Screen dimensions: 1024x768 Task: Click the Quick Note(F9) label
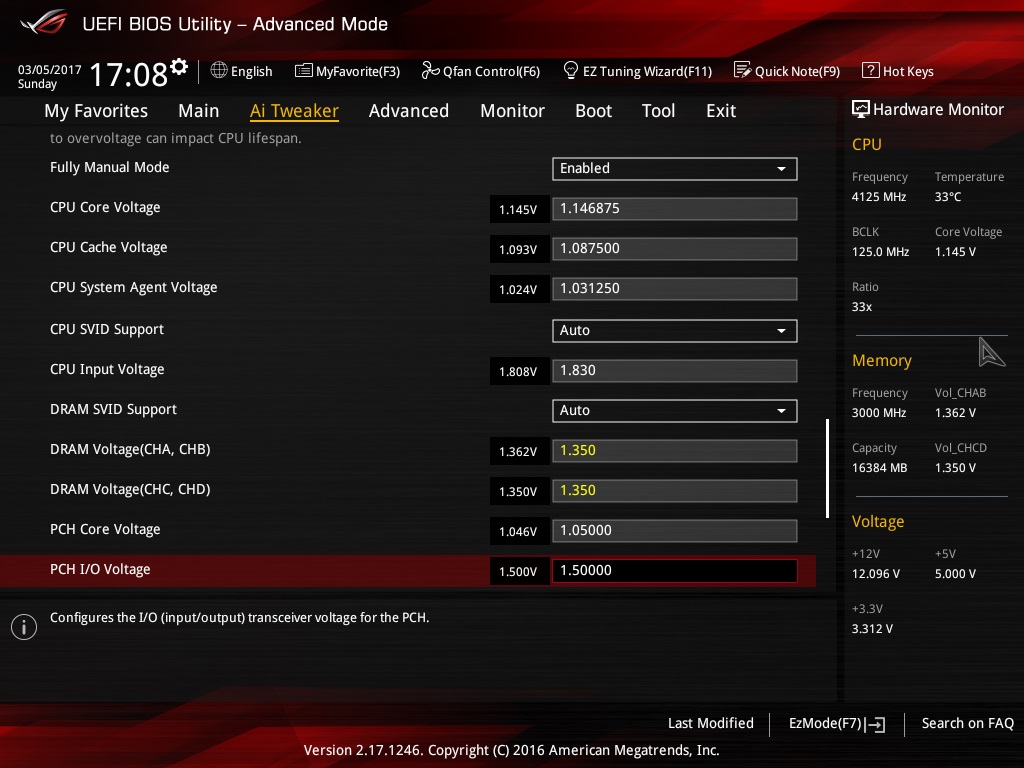tap(797, 71)
